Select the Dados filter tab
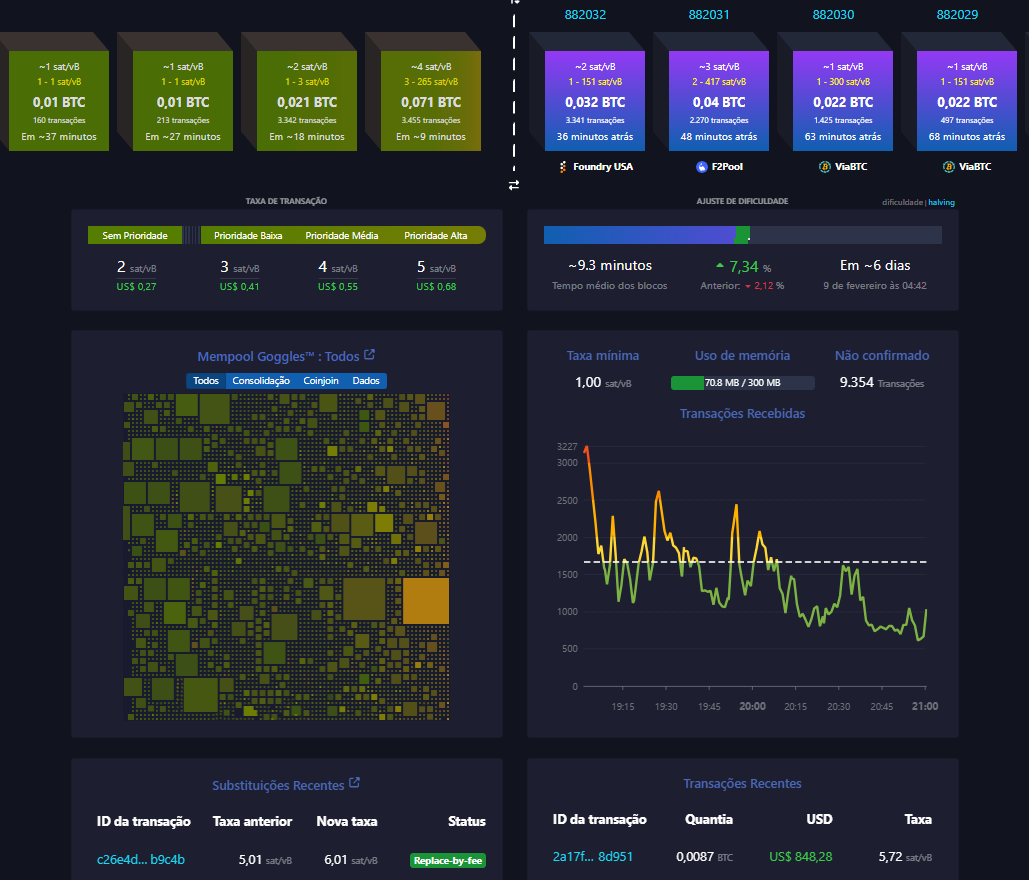 [x=366, y=380]
